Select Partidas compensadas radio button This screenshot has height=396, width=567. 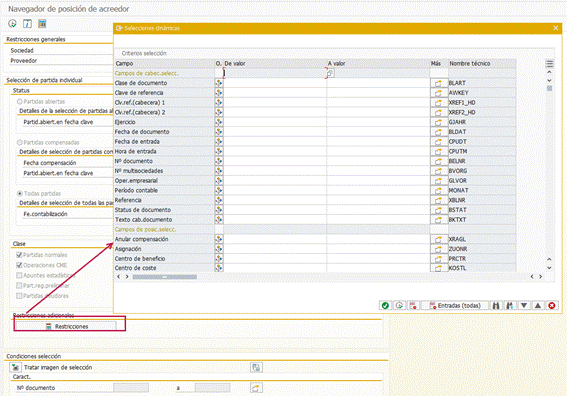click(20, 142)
